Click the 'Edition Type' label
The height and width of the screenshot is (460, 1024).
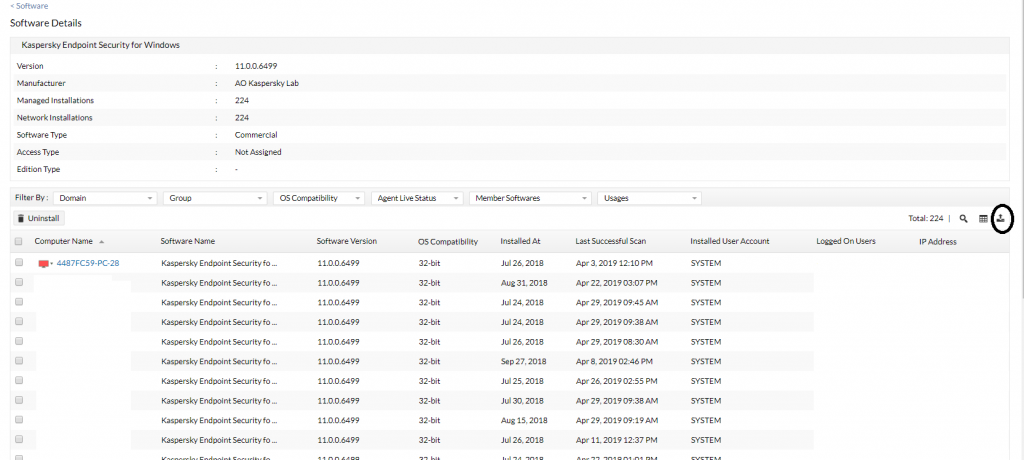[x=38, y=169]
